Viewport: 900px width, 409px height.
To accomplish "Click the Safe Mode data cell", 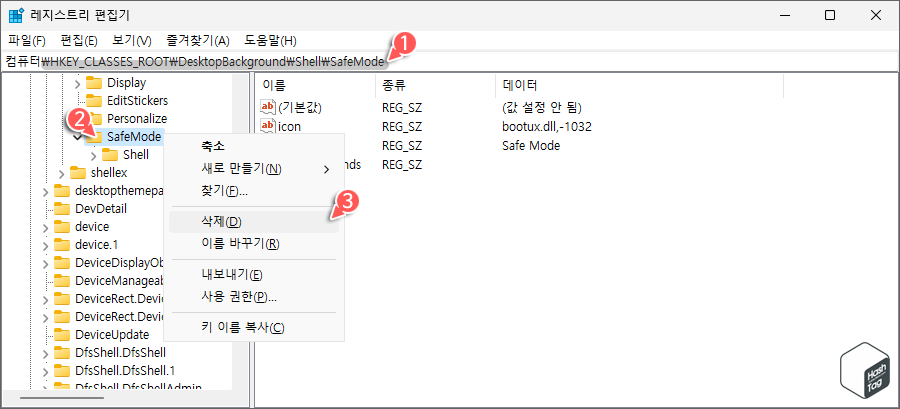I will pyautogui.click(x=531, y=145).
